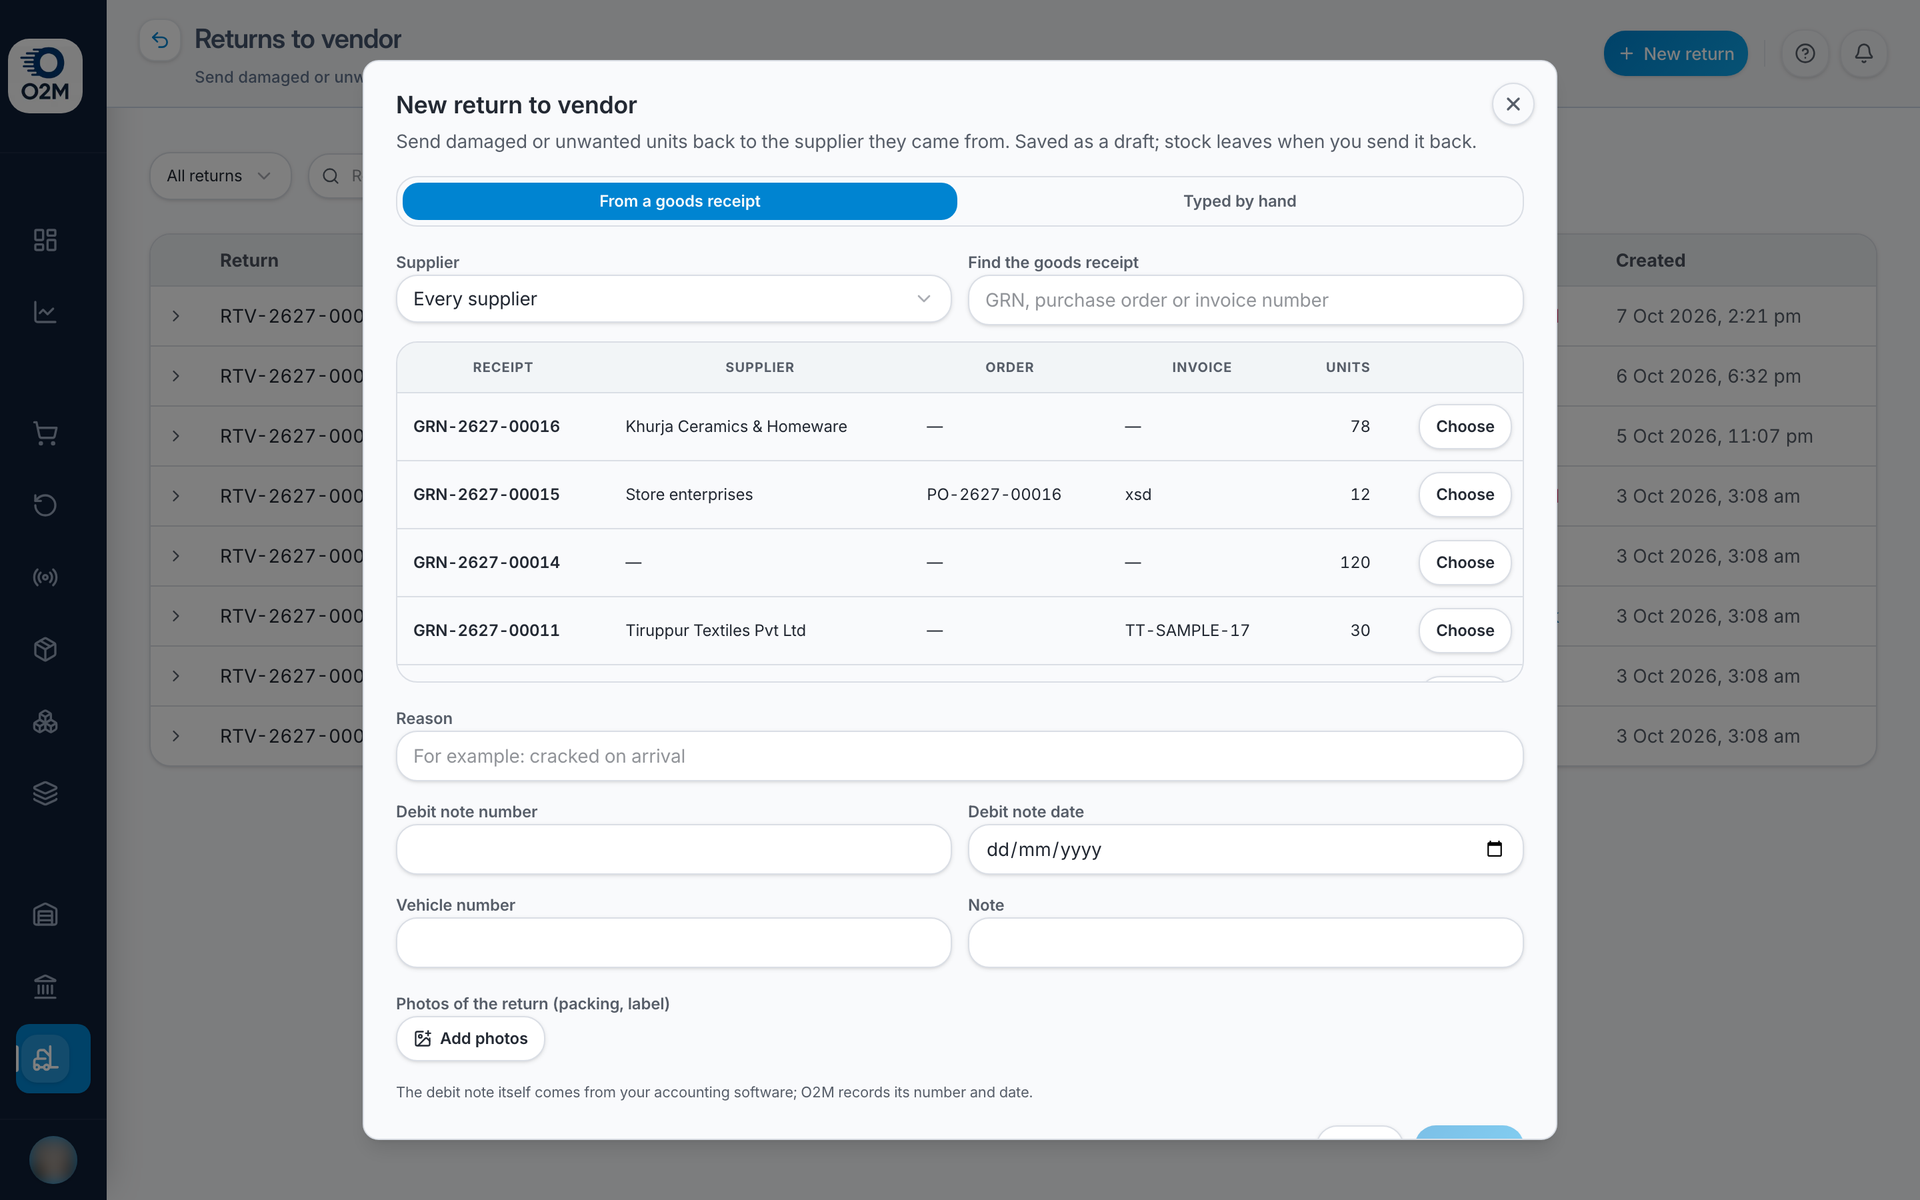Open the shopping cart icon in sidebar
1920x1200 pixels.
click(x=45, y=433)
